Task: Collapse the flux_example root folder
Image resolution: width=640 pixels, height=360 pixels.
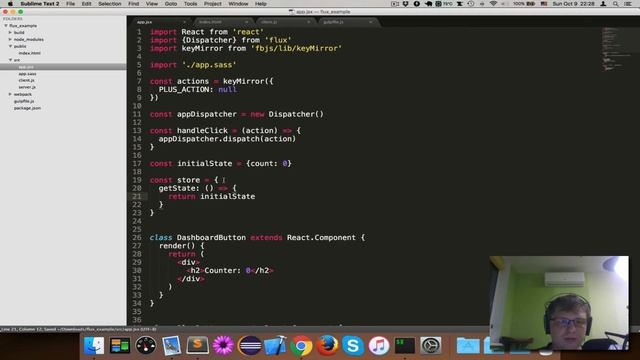Action: coord(6,26)
